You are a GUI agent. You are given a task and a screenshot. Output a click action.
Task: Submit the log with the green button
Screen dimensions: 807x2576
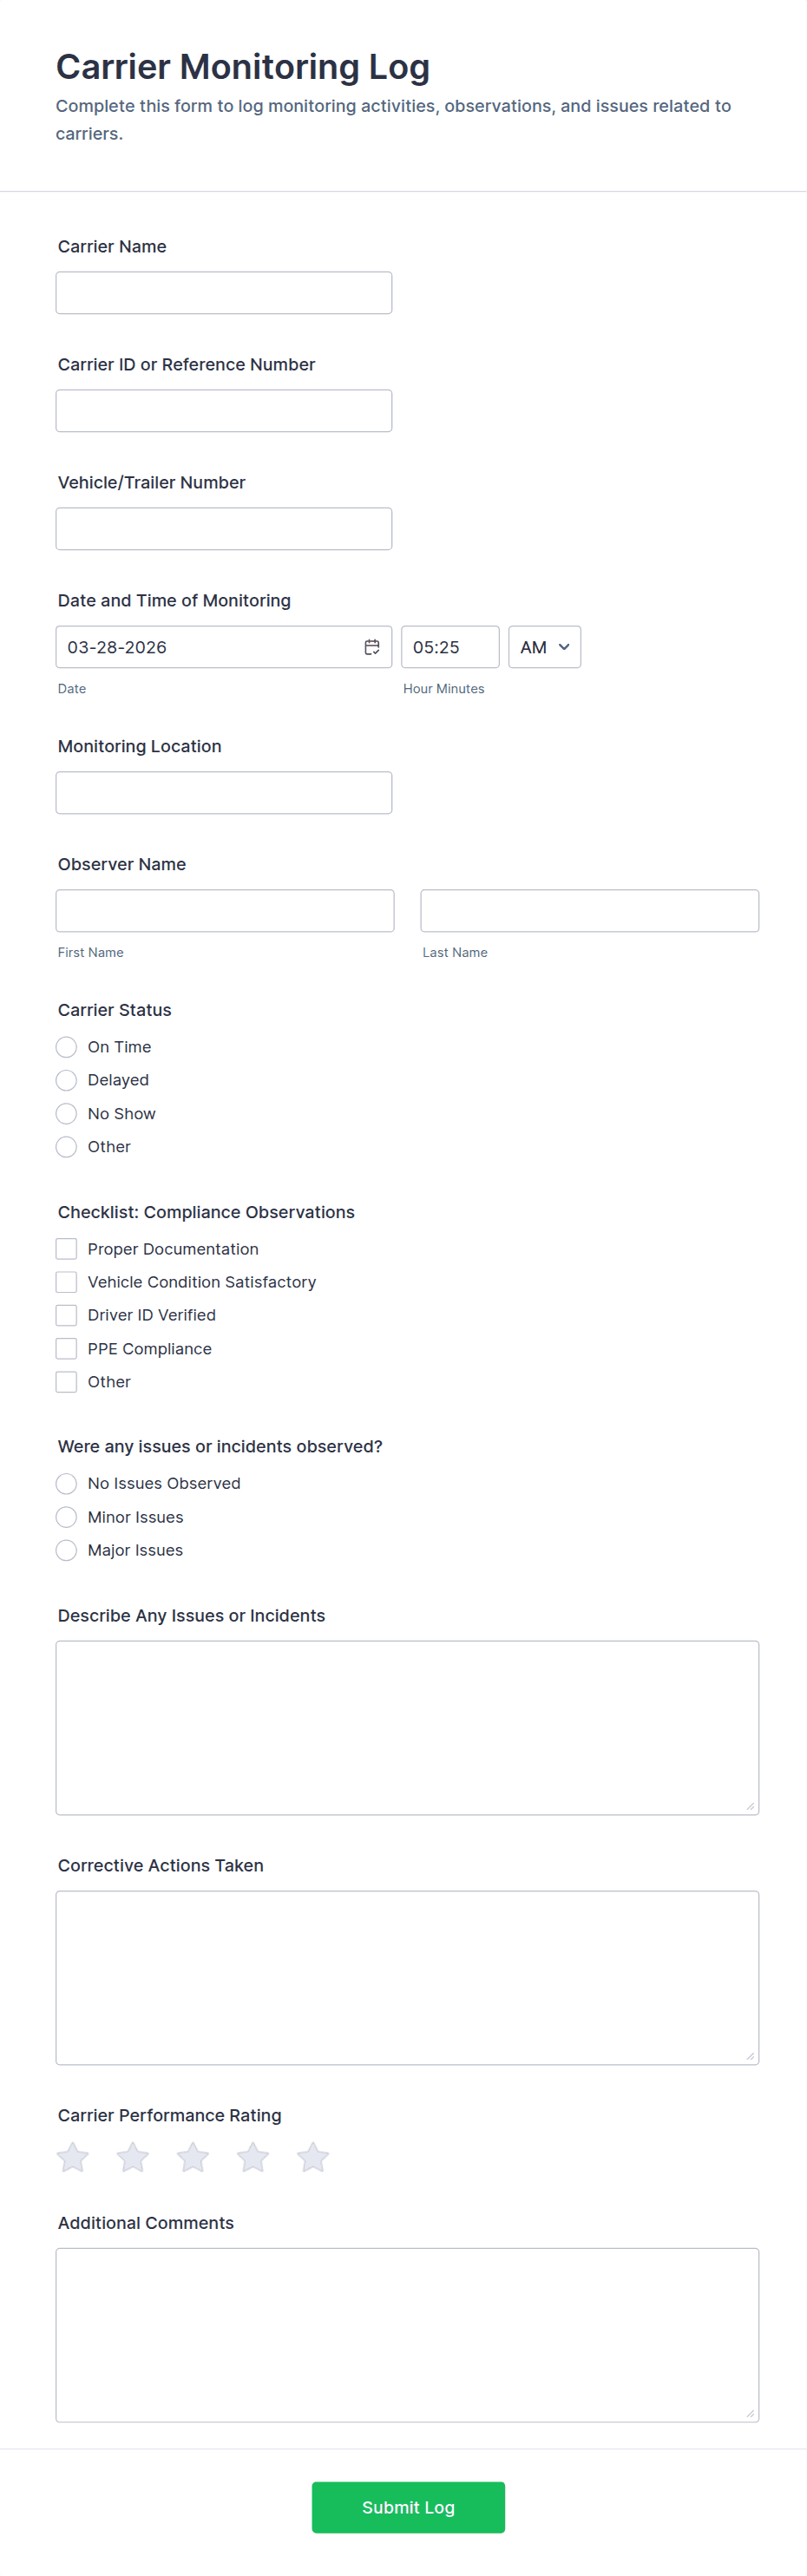[408, 2507]
